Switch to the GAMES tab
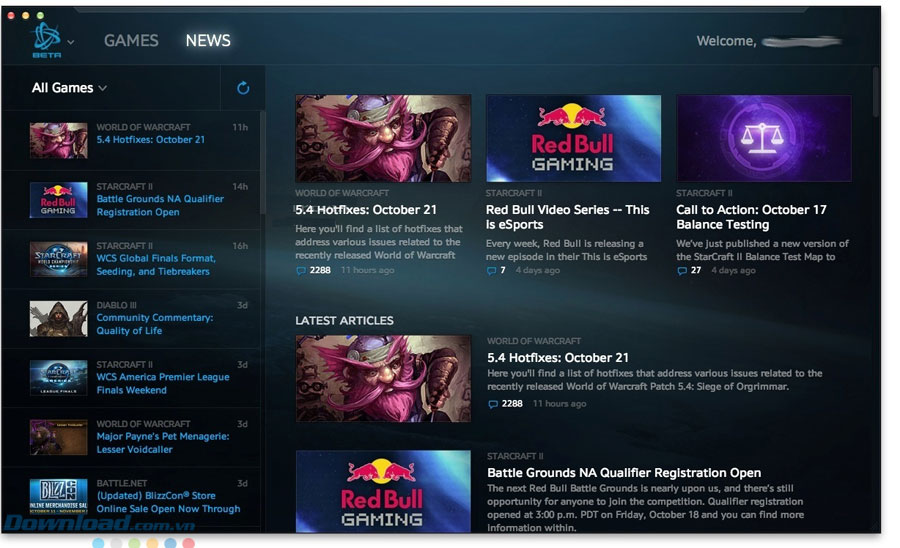Viewport: 900px width, 548px height. pyautogui.click(x=131, y=41)
